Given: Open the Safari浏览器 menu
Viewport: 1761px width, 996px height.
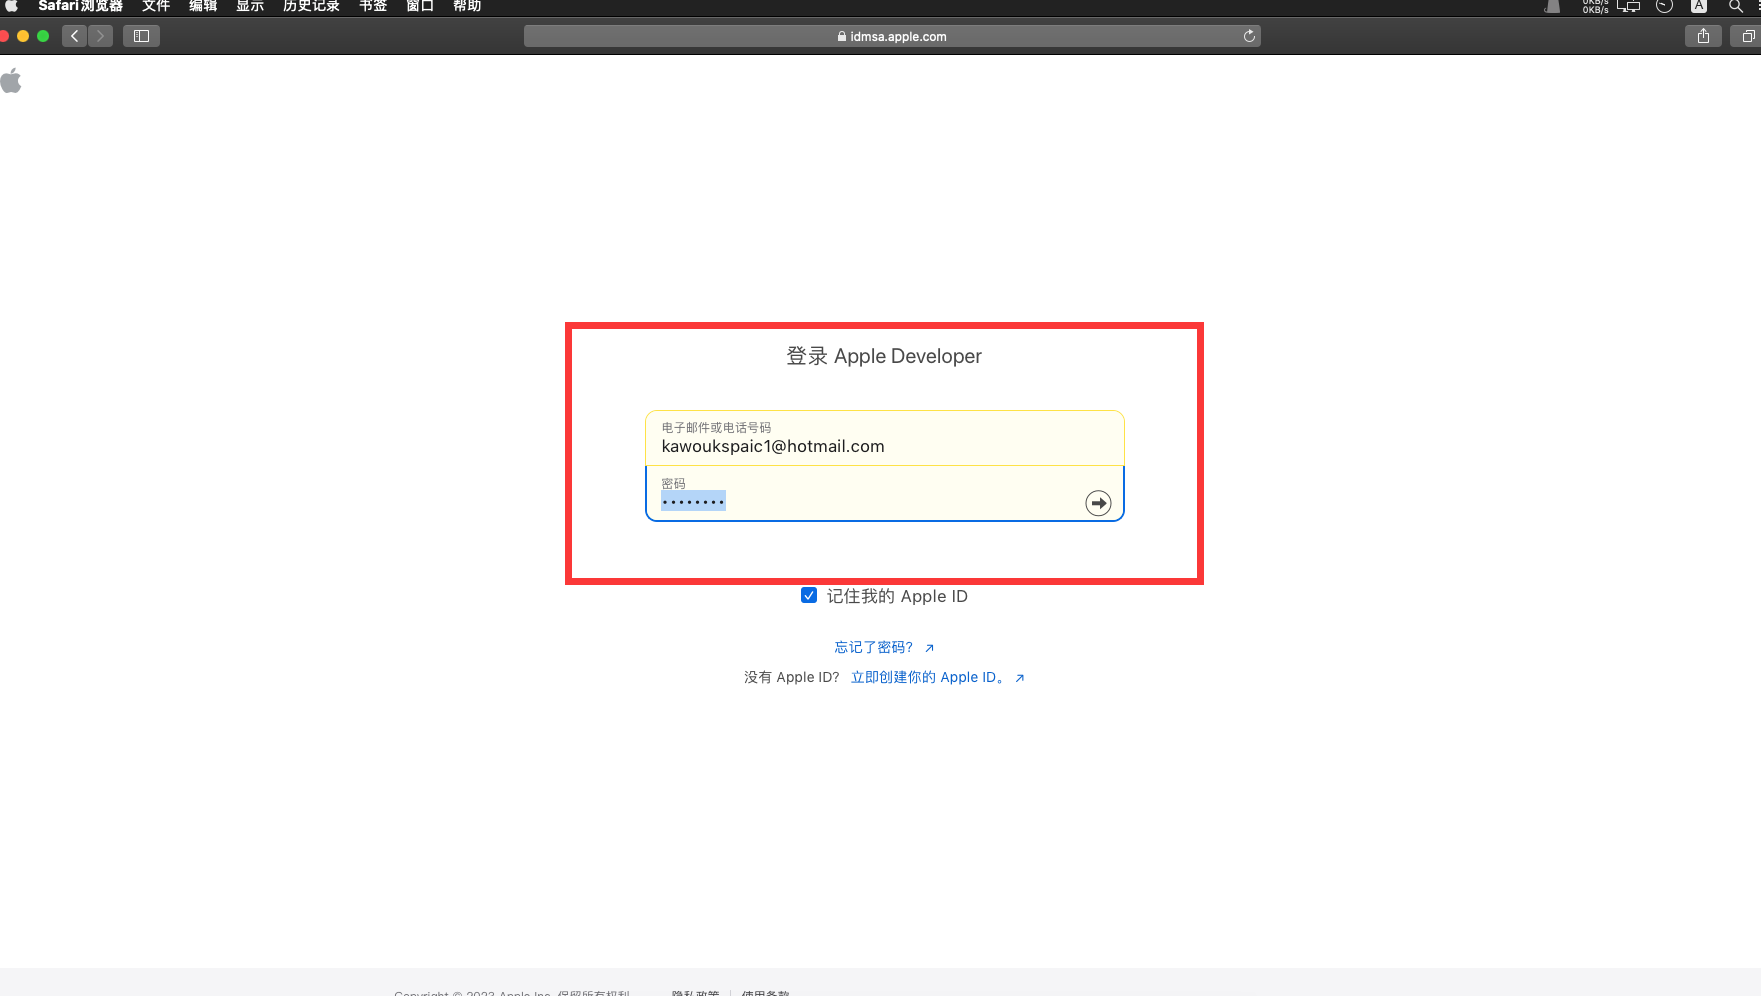Looking at the screenshot, I should 80,6.
